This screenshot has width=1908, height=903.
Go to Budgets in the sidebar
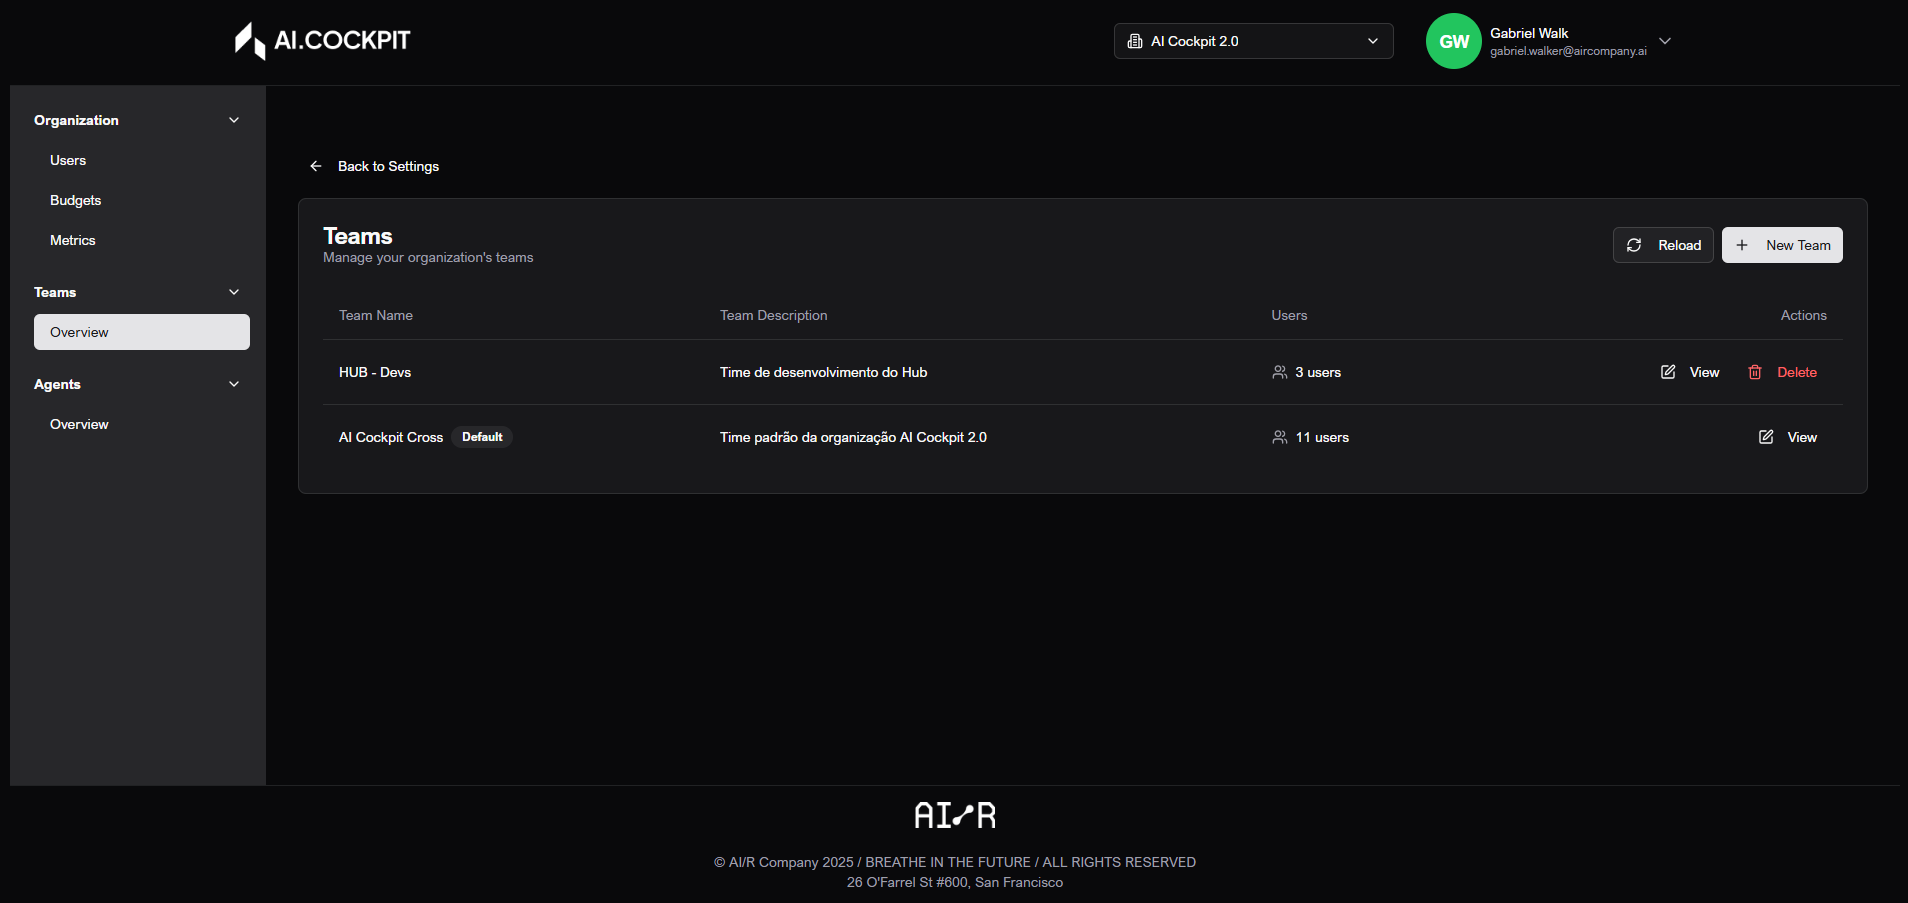[x=76, y=200]
